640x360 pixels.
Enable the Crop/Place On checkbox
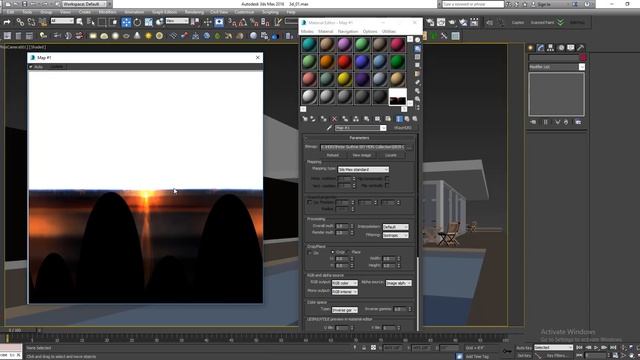pos(309,253)
